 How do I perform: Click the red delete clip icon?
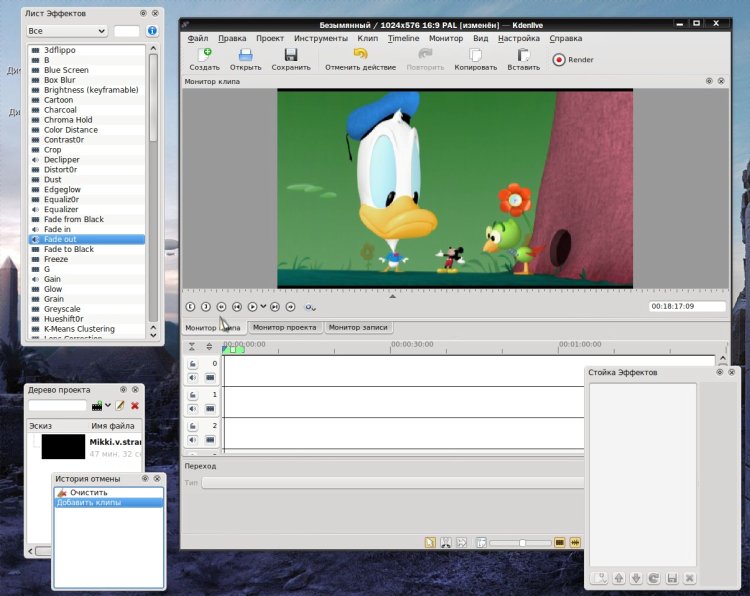[135, 406]
